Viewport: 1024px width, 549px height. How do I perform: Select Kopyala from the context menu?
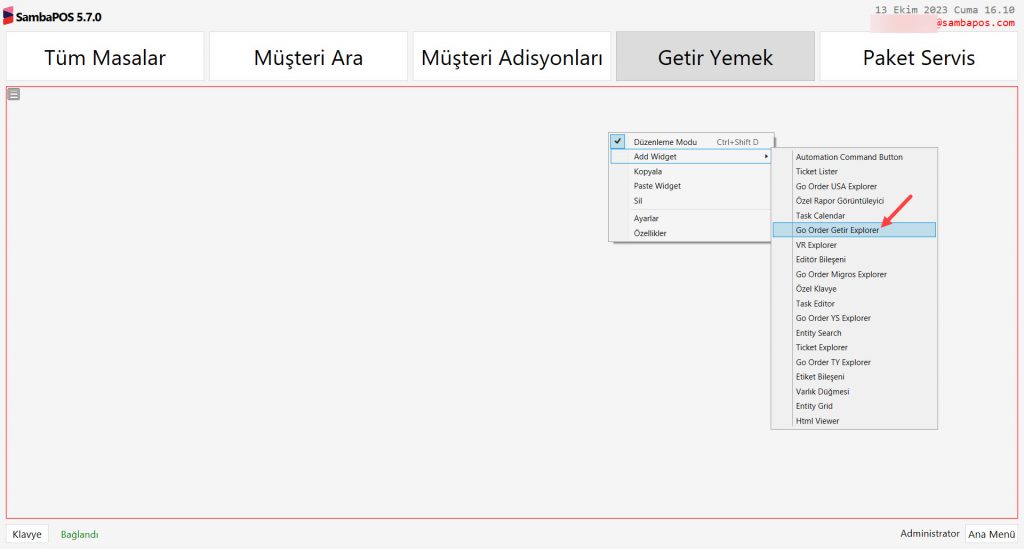pyautogui.click(x=648, y=172)
